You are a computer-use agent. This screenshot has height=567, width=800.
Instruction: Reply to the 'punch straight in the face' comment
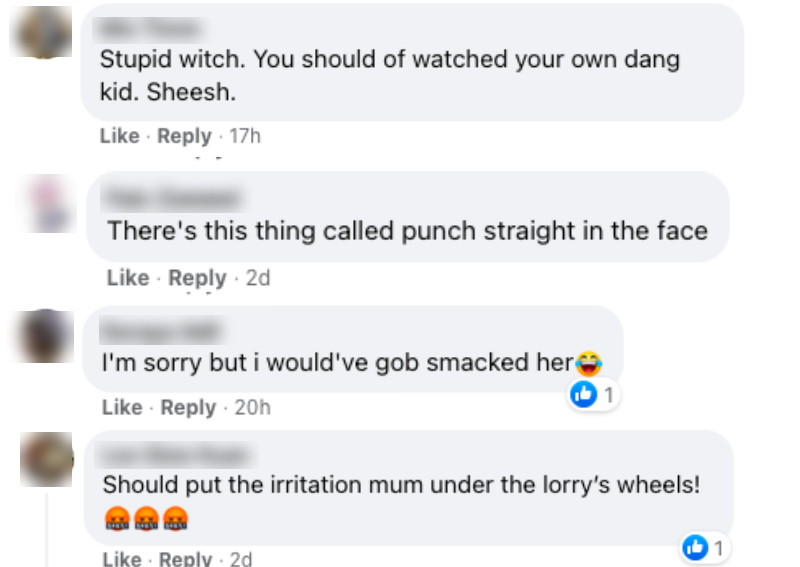(197, 278)
